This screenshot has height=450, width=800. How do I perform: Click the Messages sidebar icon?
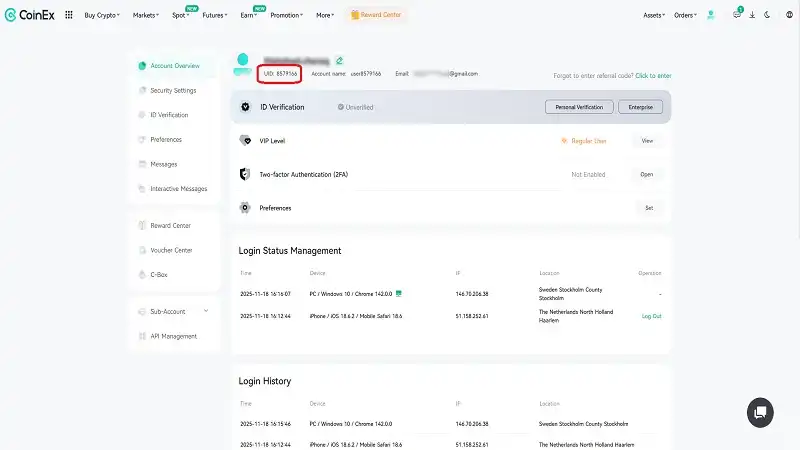coord(142,164)
